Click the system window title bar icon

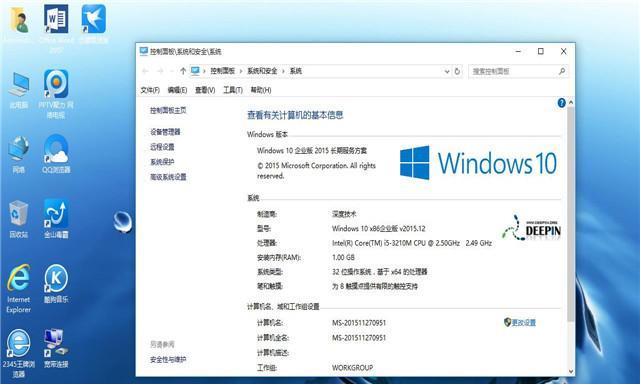tap(144, 51)
